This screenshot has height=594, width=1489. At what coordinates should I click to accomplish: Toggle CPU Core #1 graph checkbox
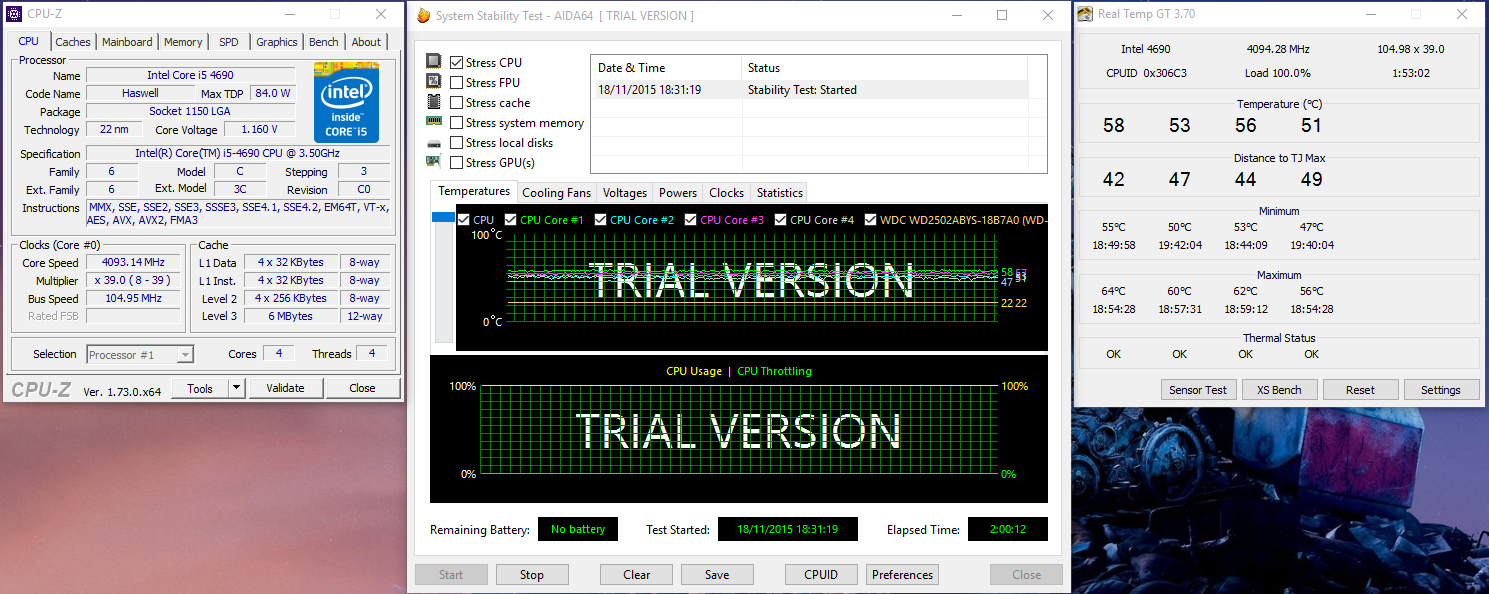click(511, 219)
